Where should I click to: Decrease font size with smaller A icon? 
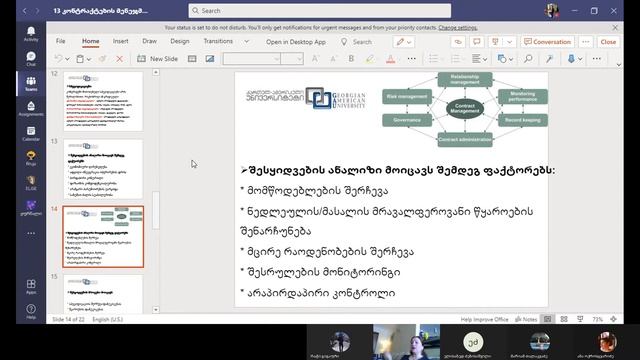point(333,59)
